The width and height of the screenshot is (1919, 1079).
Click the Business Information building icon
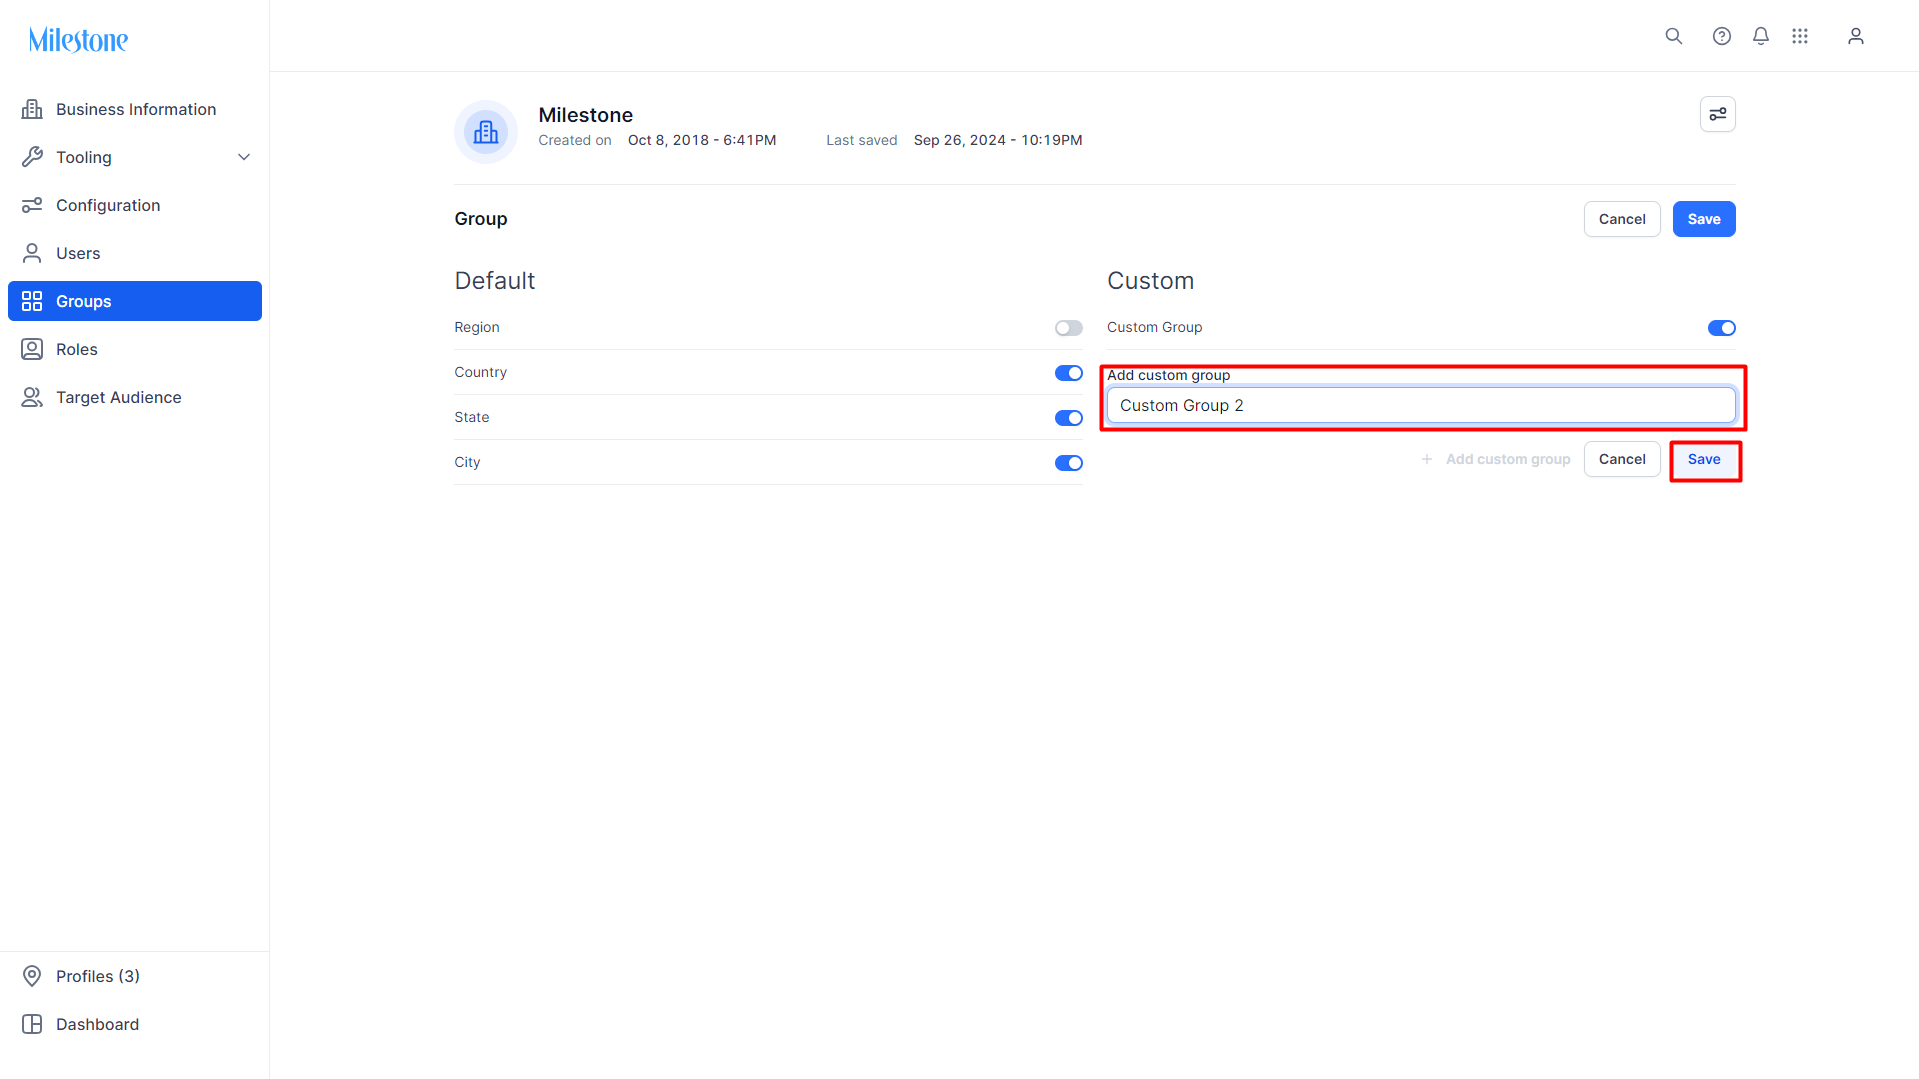(x=32, y=109)
